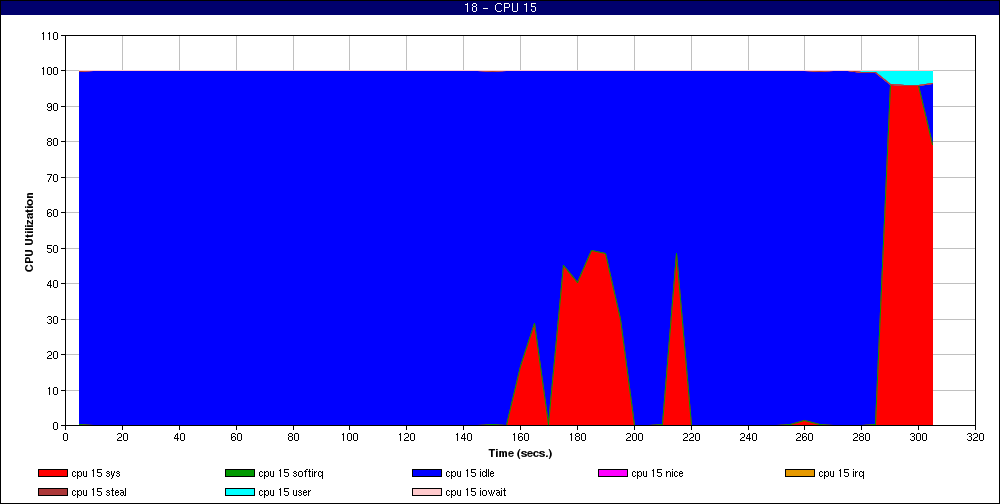Click the sys spike peak at 215 seconds
1000x504 pixels.
tap(676, 255)
